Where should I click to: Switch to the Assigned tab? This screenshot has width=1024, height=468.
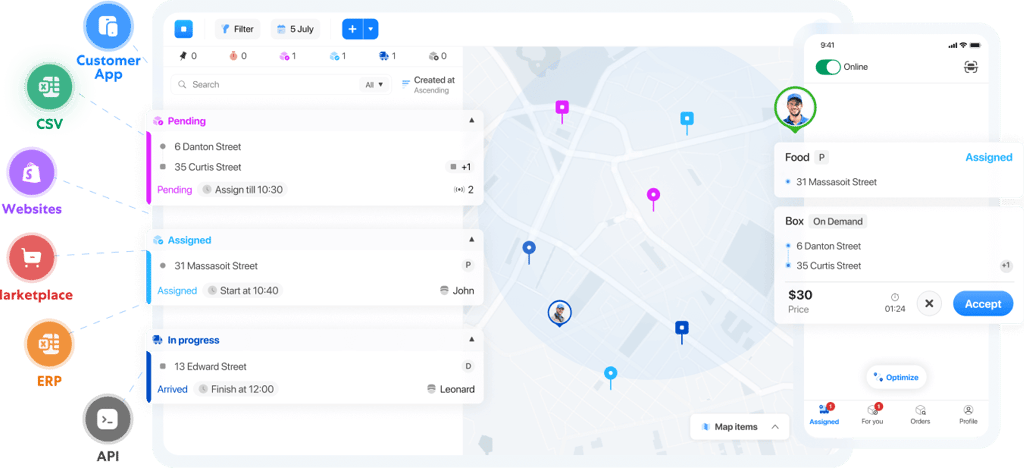pyautogui.click(x=824, y=414)
